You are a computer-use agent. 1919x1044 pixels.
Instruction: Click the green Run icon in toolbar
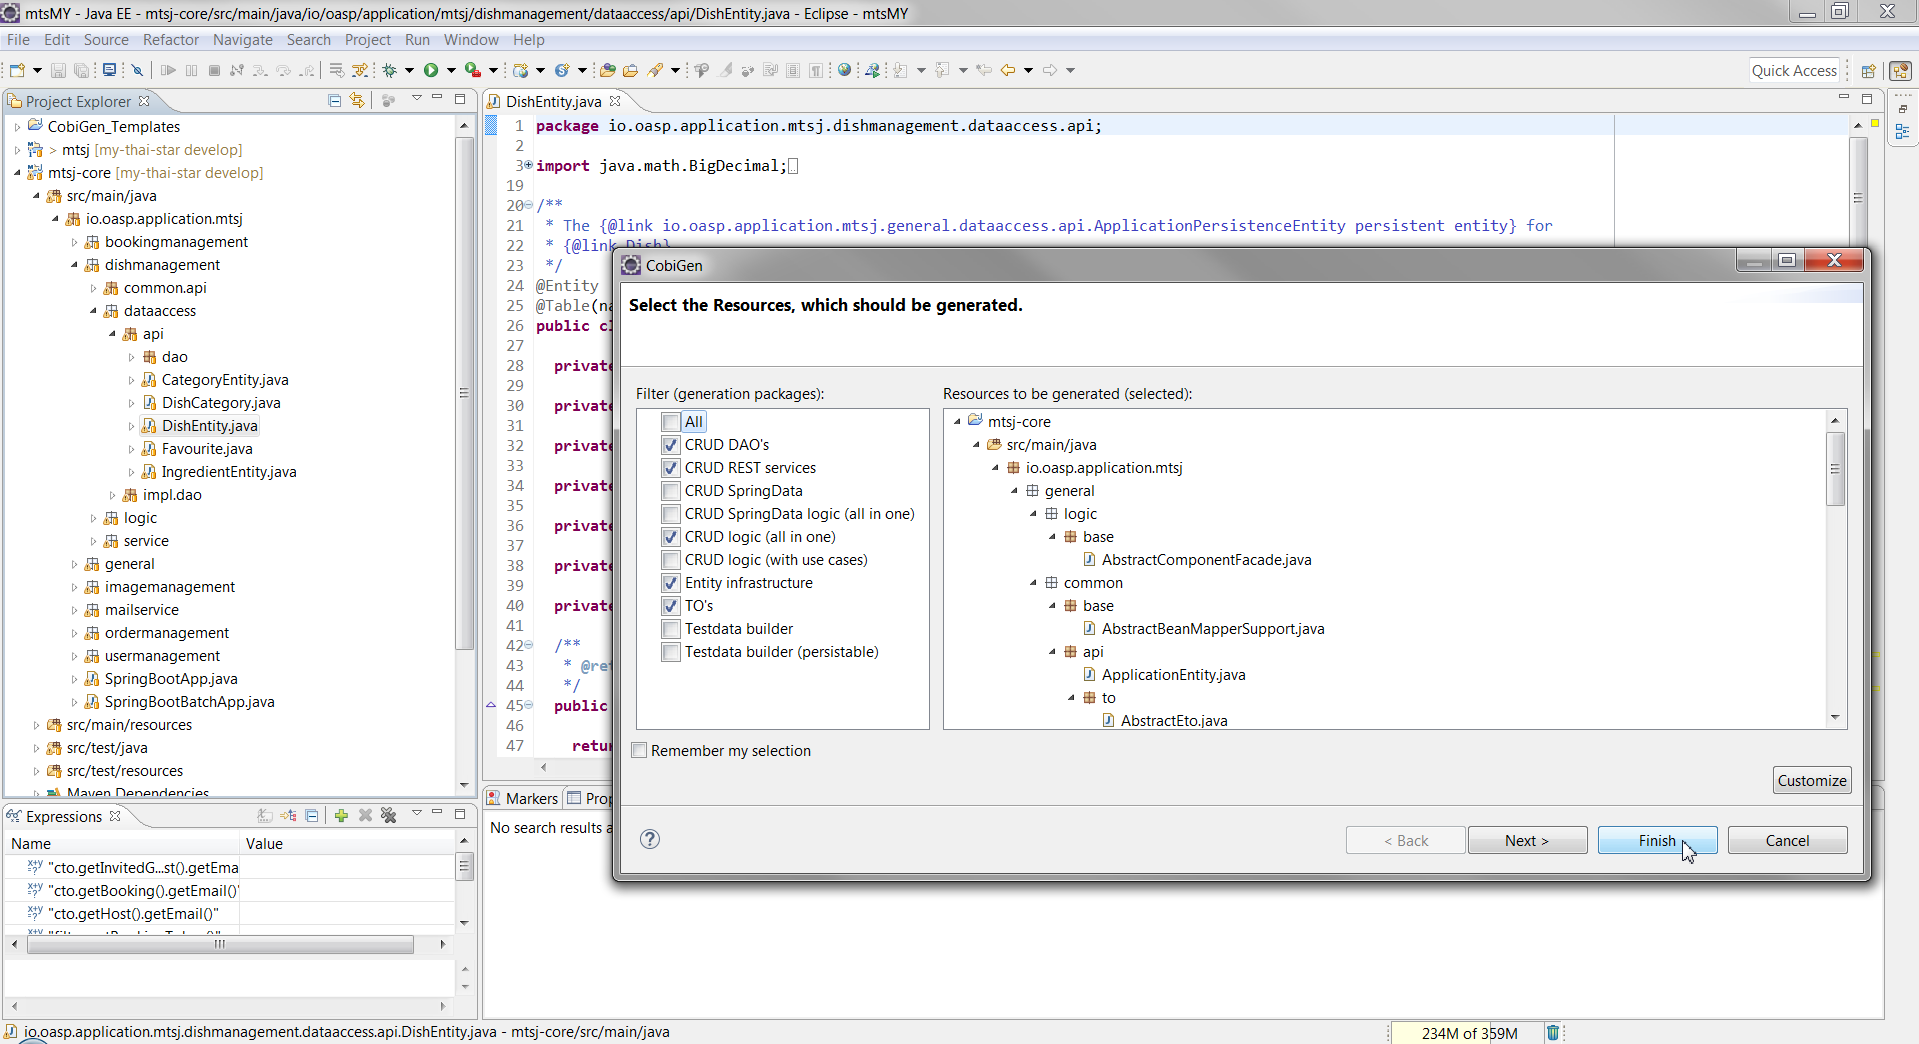click(431, 70)
